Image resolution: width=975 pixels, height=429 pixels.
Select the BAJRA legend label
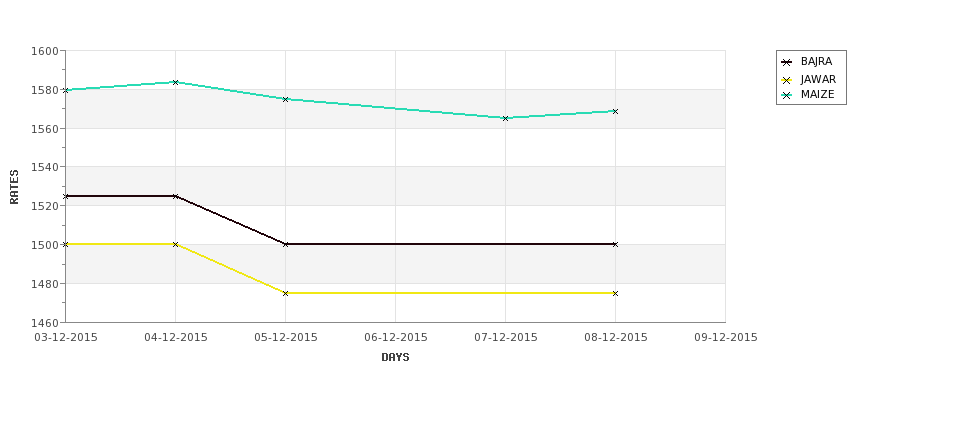816,62
